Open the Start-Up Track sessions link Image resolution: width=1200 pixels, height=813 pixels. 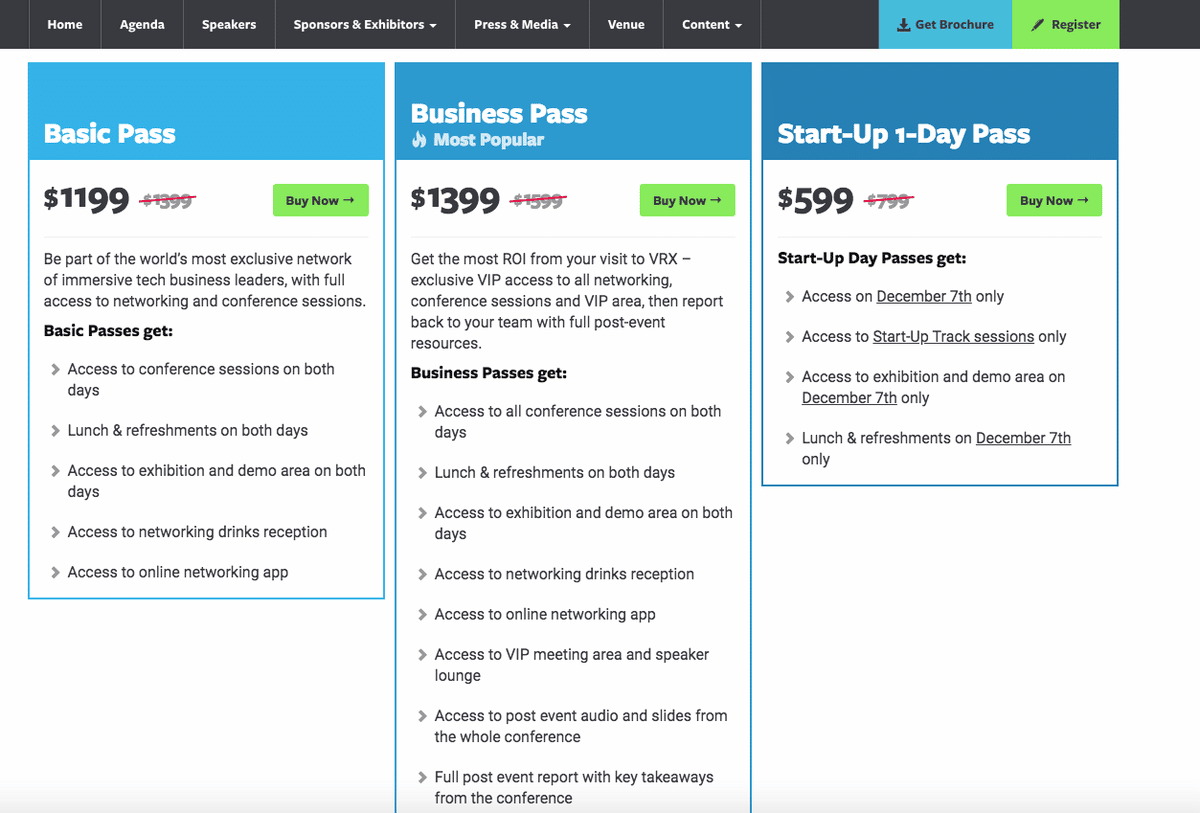point(953,337)
